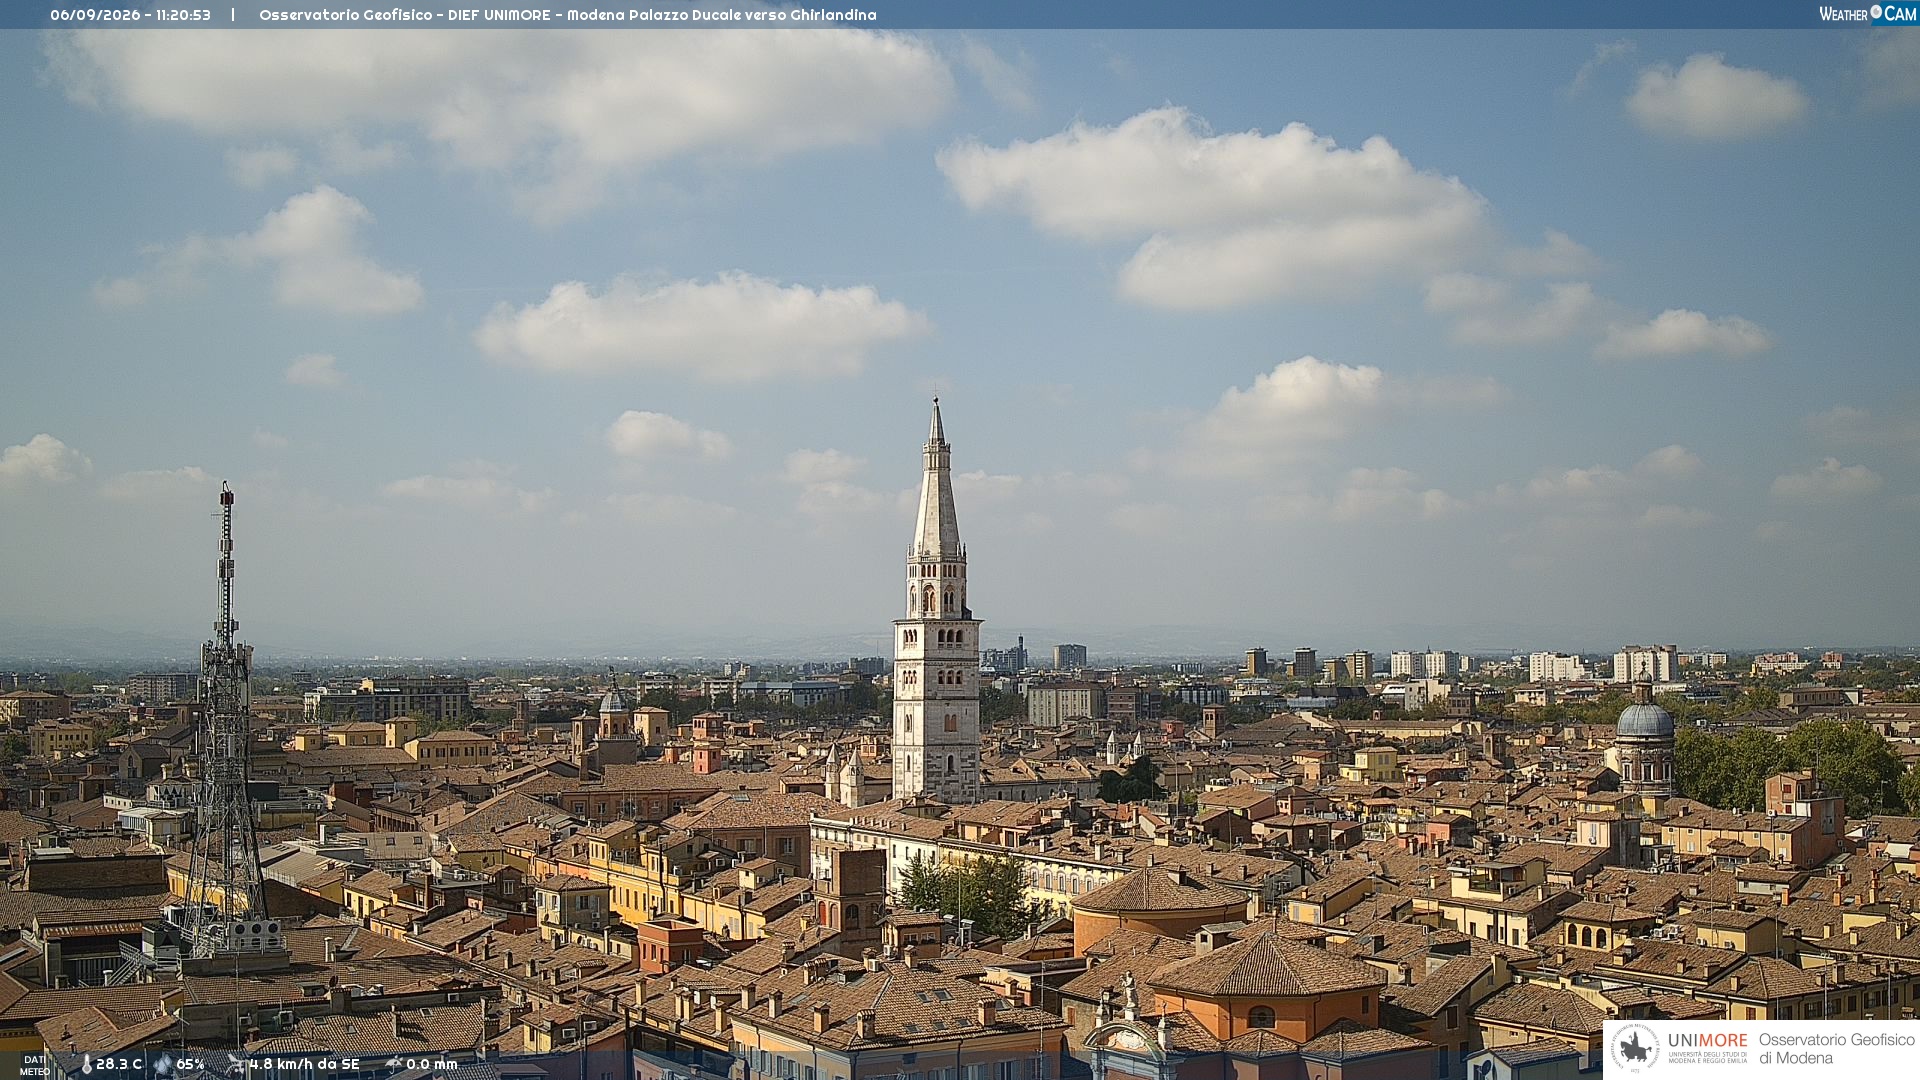Click the UNIMORE university seal emblem
The width and height of the screenshot is (1920, 1080).
[1635, 1048]
